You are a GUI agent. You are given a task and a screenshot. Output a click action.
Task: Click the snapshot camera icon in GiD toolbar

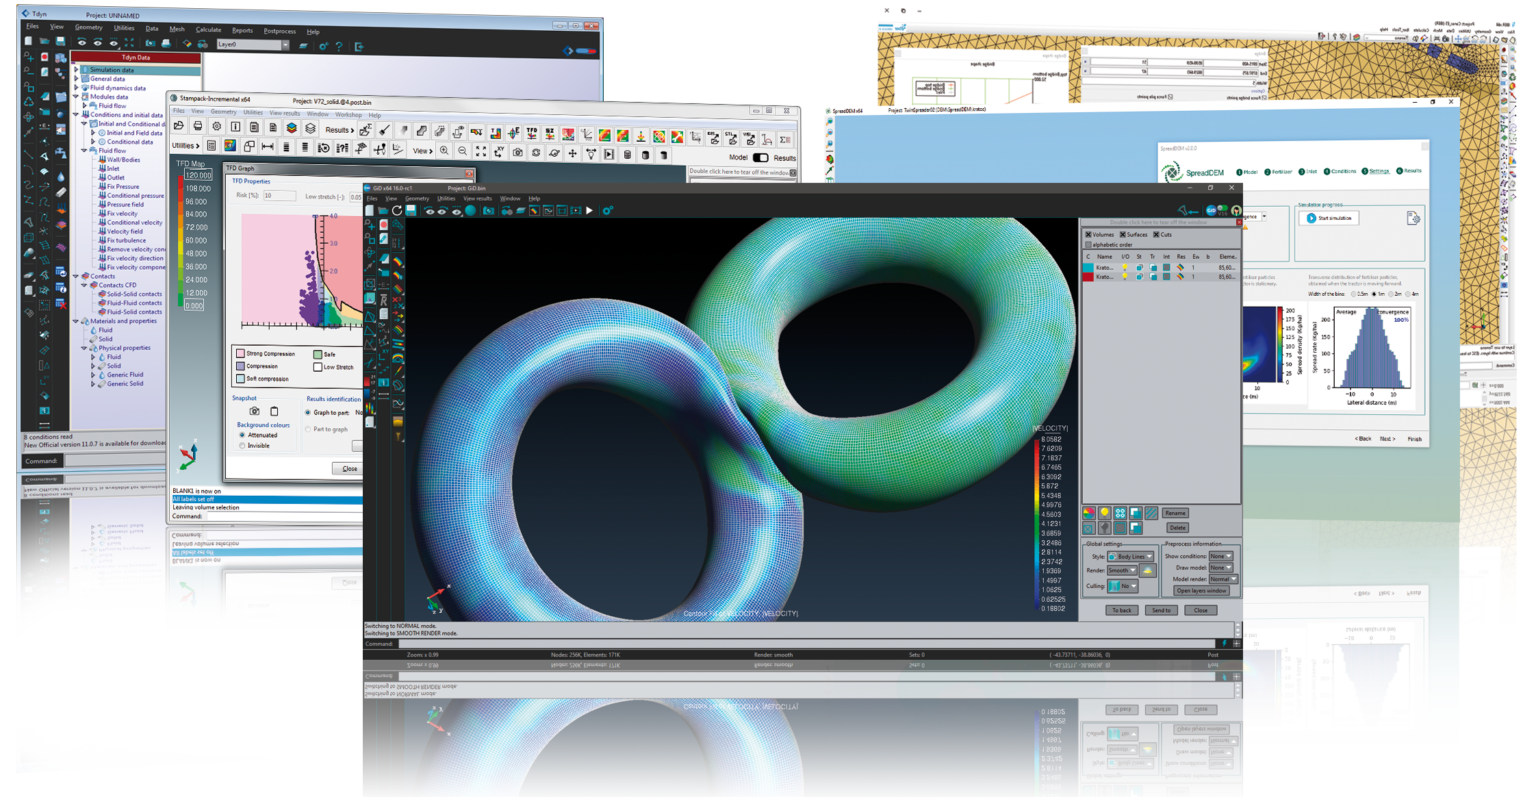[489, 211]
